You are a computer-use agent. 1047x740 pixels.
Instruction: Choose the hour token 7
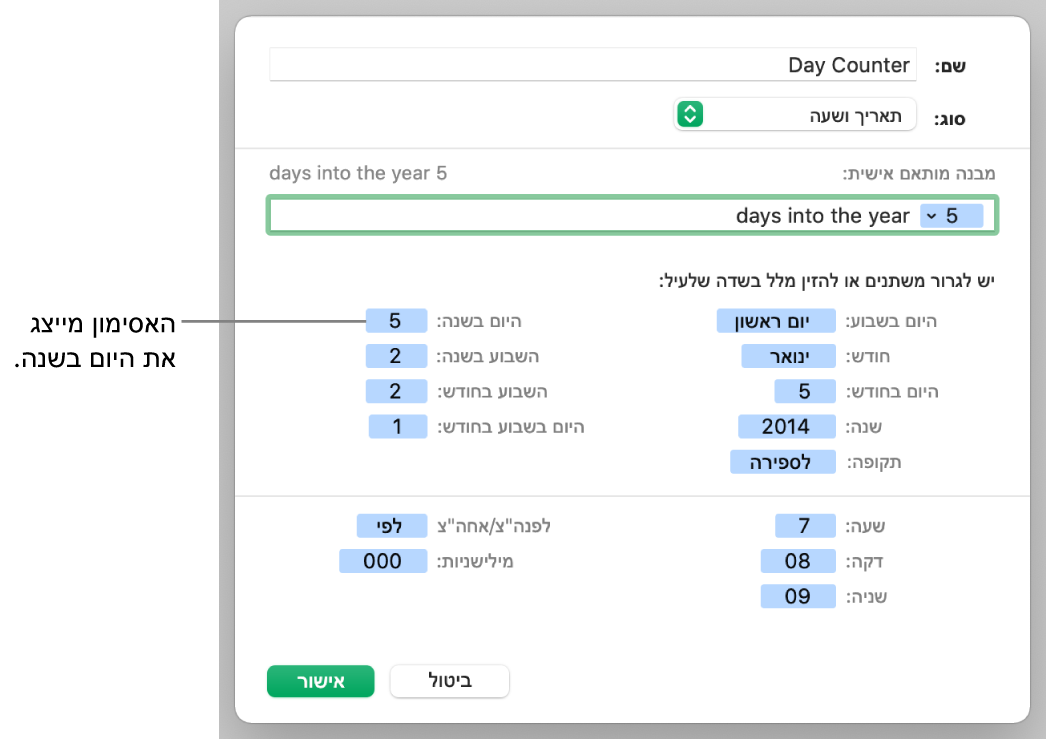(x=805, y=526)
